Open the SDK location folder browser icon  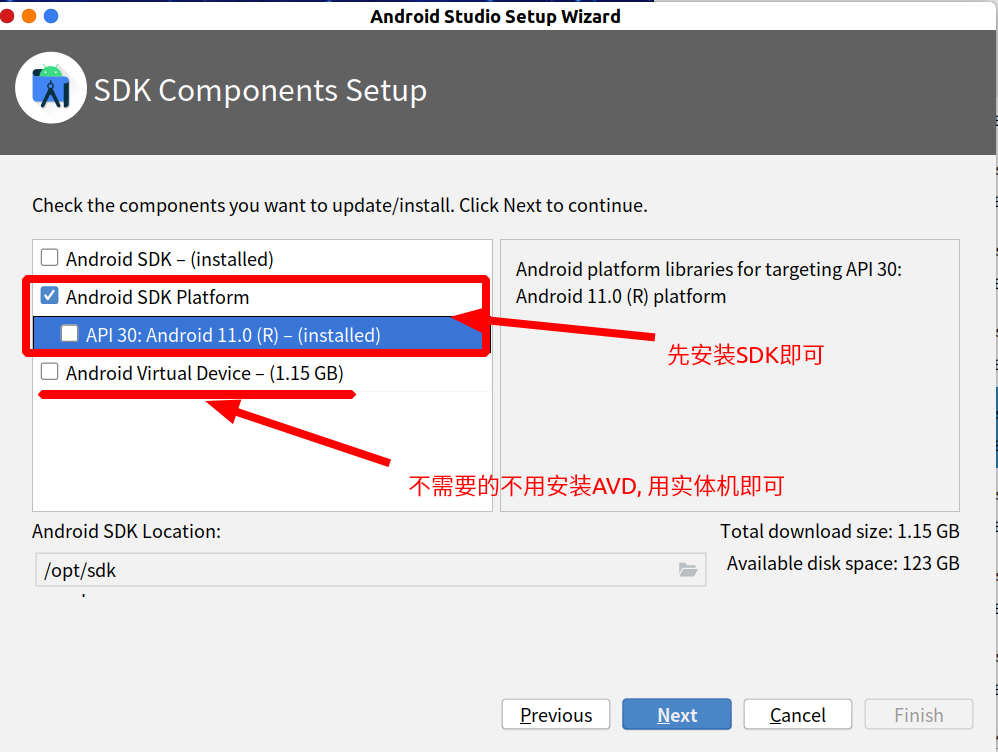pyautogui.click(x=687, y=569)
